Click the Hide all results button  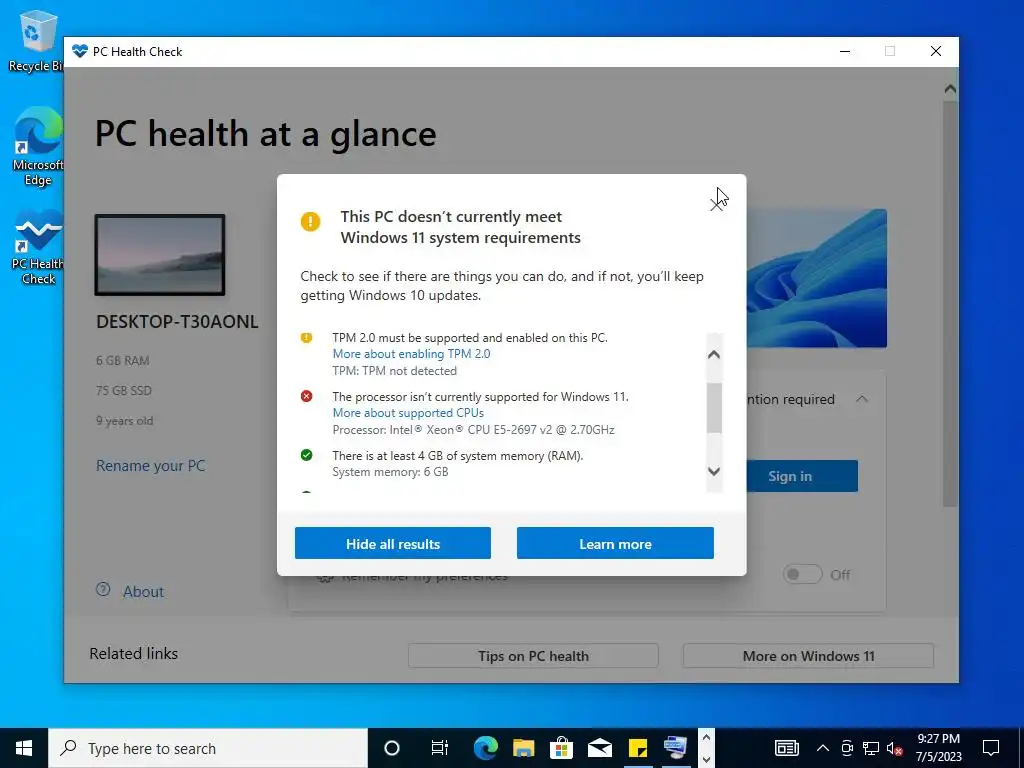(392, 543)
